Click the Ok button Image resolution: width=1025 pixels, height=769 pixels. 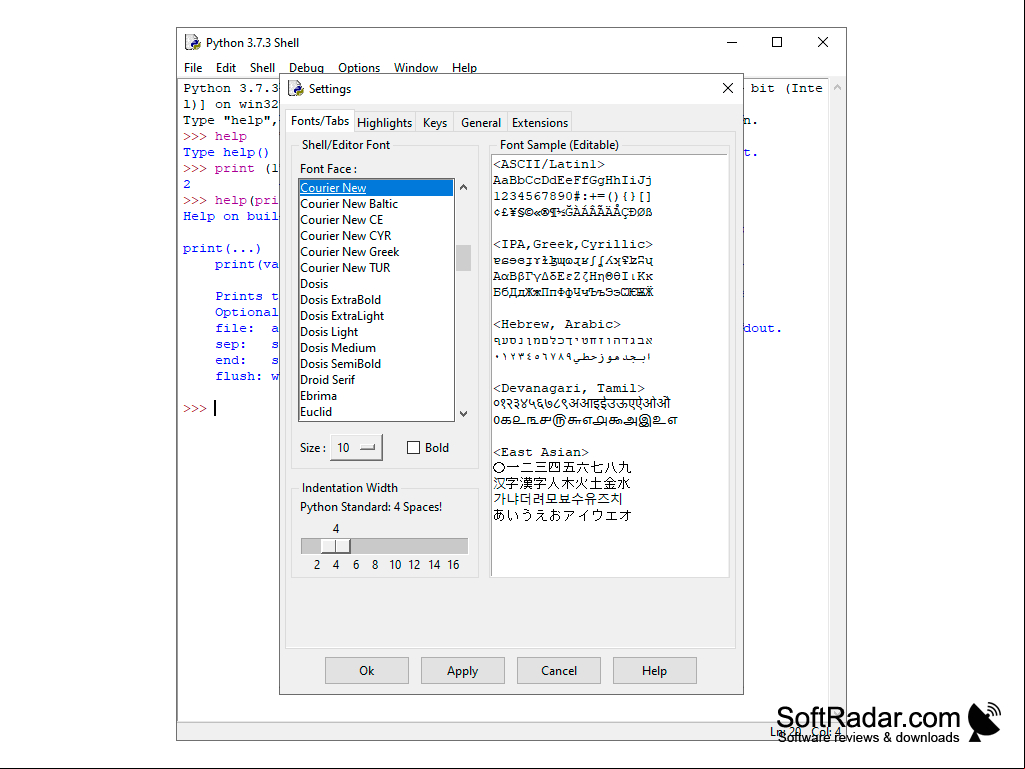(367, 671)
